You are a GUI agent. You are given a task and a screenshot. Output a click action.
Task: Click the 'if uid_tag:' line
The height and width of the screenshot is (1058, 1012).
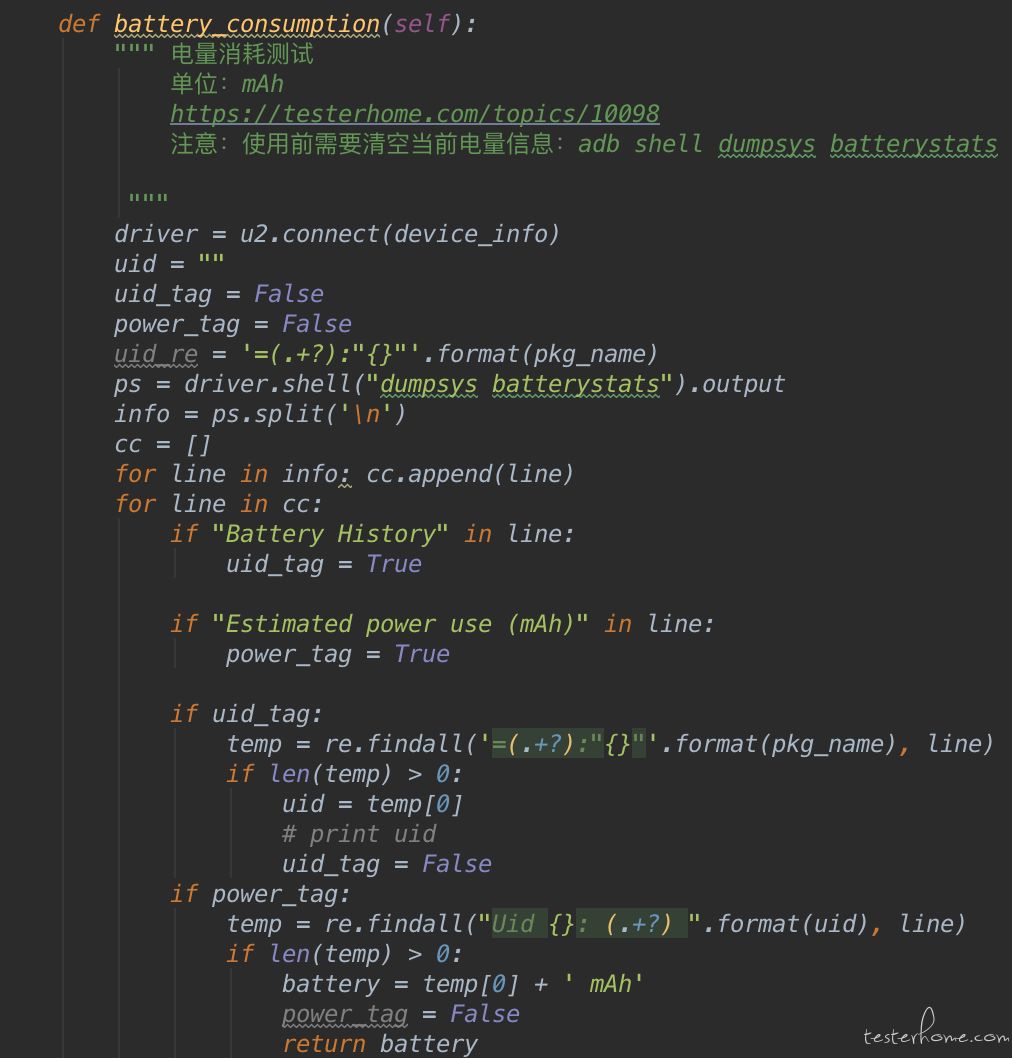tap(246, 714)
